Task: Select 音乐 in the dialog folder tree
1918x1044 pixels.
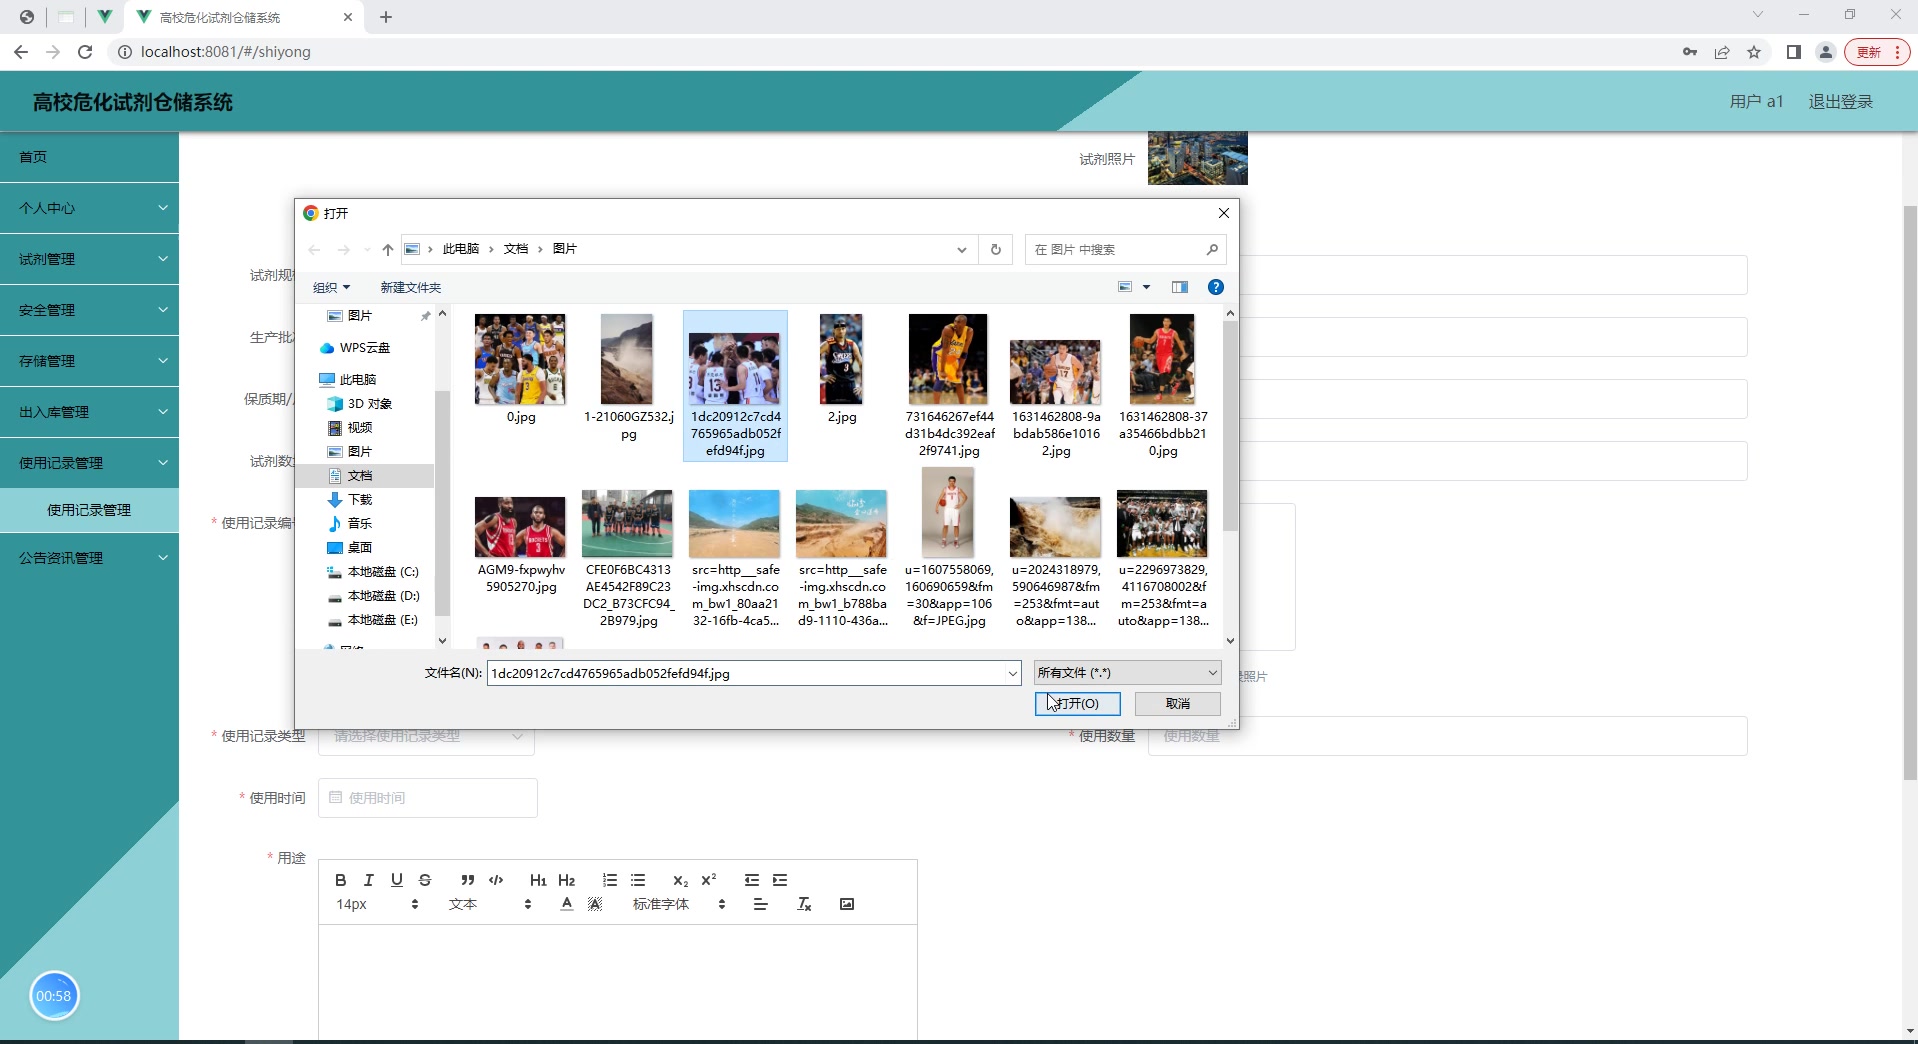Action: coord(360,524)
